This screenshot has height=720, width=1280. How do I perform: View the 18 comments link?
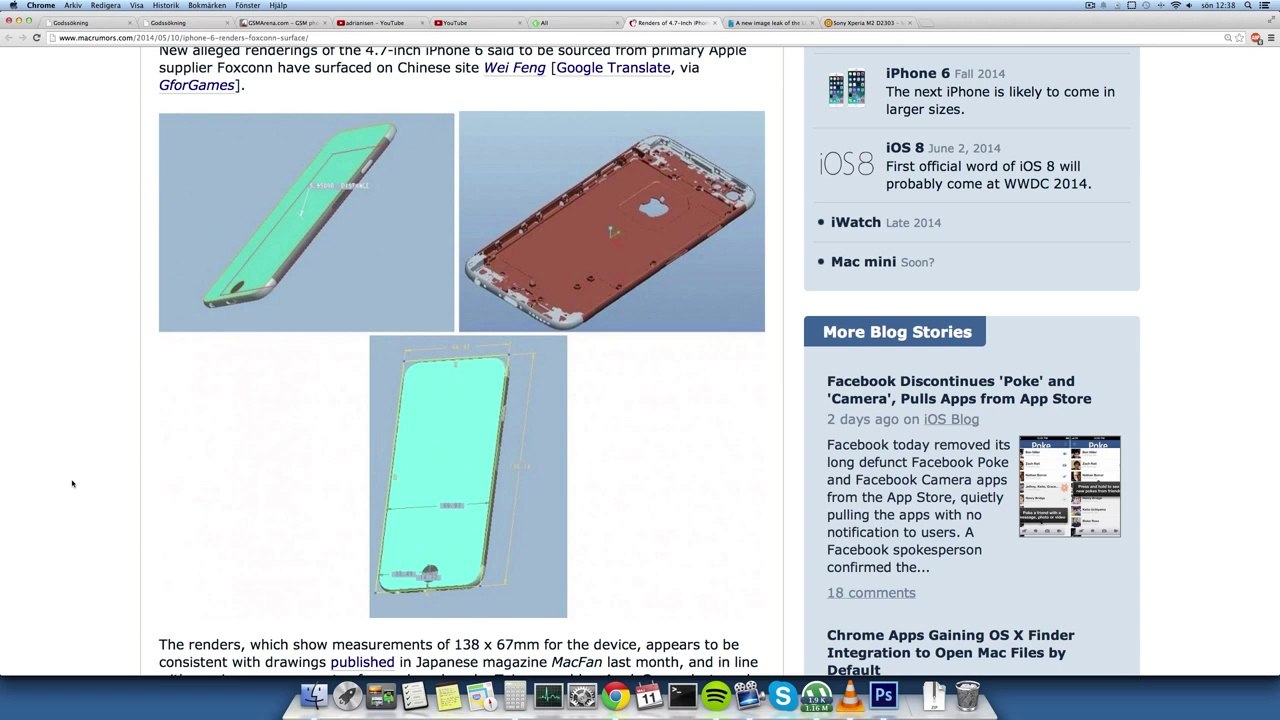(x=871, y=593)
